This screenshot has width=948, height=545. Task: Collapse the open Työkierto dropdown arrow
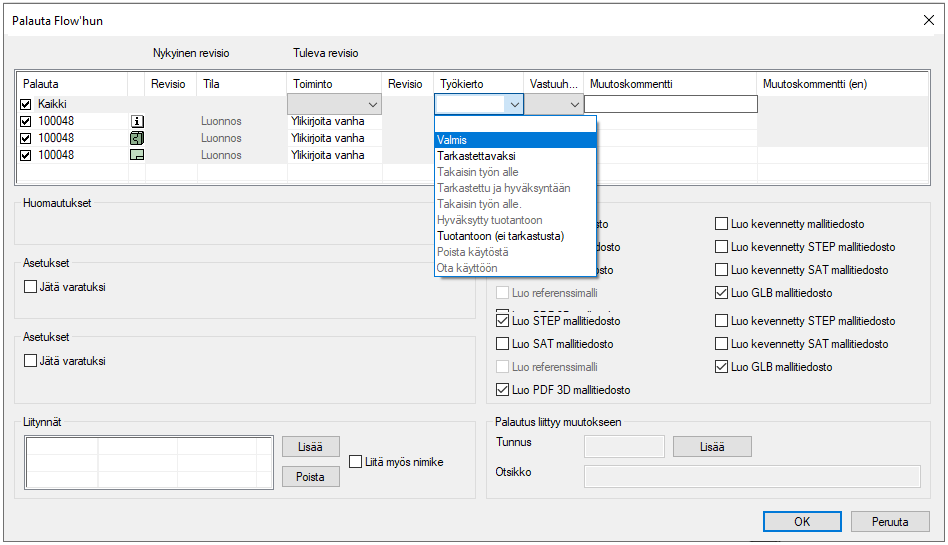pos(514,104)
